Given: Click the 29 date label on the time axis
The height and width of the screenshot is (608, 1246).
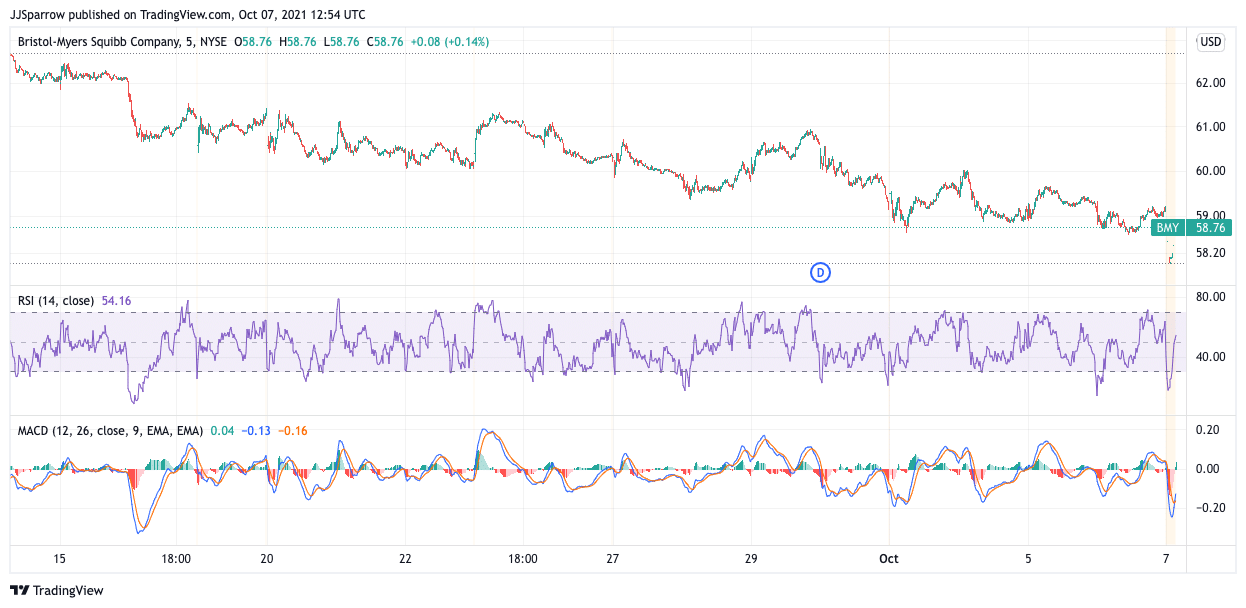Looking at the screenshot, I should 751,559.
